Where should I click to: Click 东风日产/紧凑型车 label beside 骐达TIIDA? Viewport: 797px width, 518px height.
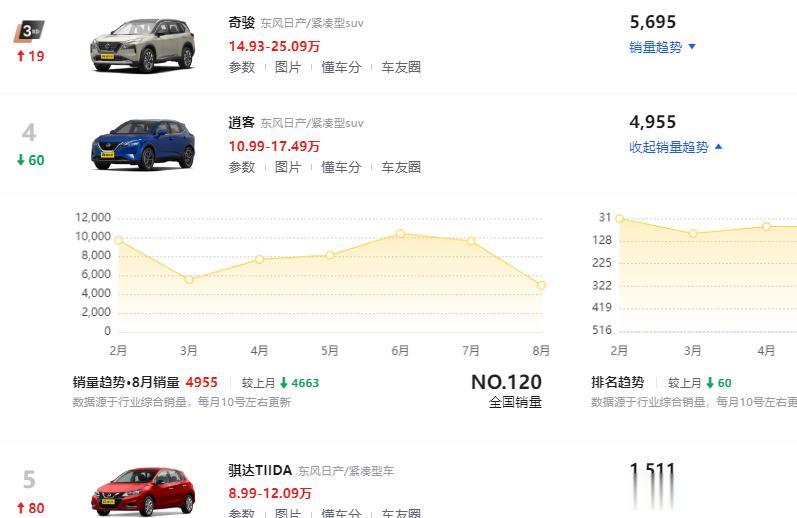[x=346, y=471]
